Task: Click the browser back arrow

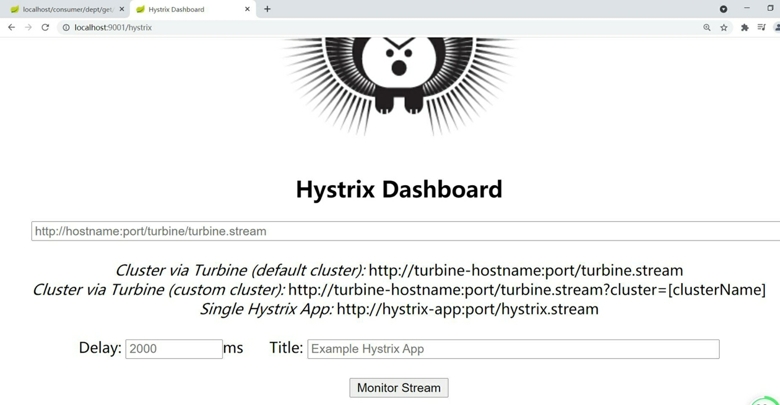Action: pos(11,27)
